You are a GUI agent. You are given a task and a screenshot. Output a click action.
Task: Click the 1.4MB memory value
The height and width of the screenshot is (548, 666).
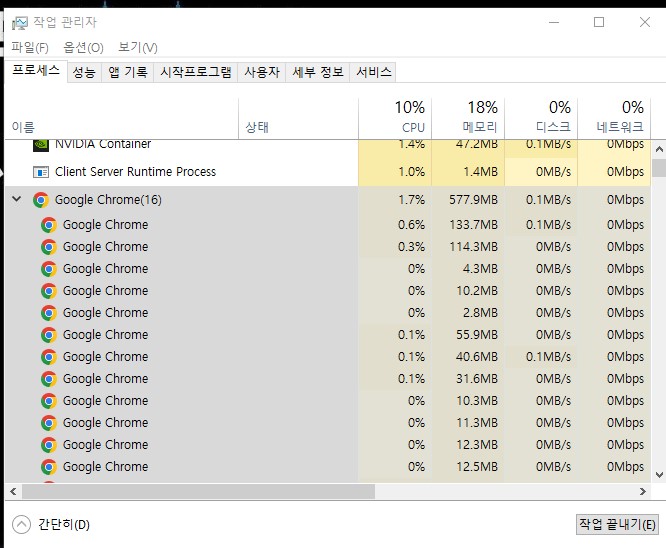tap(480, 172)
